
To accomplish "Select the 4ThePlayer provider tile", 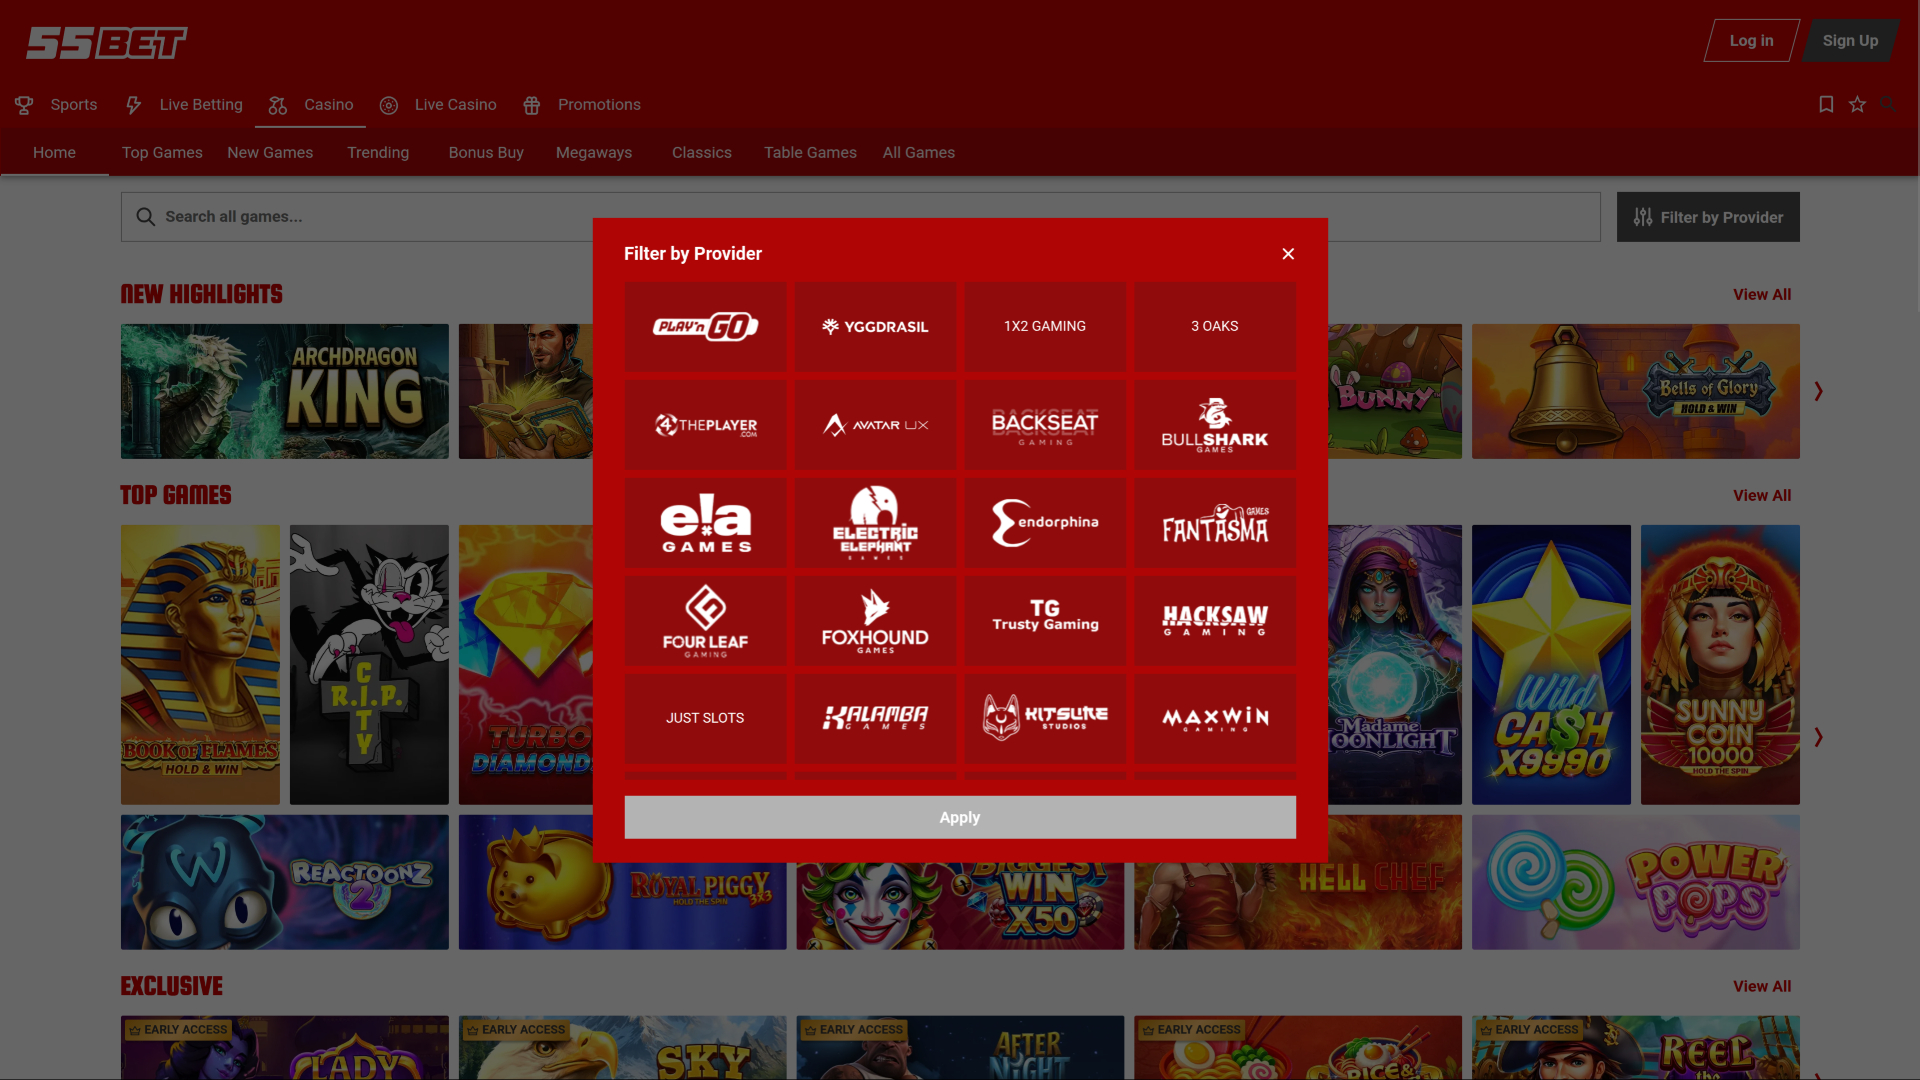I will tap(705, 424).
